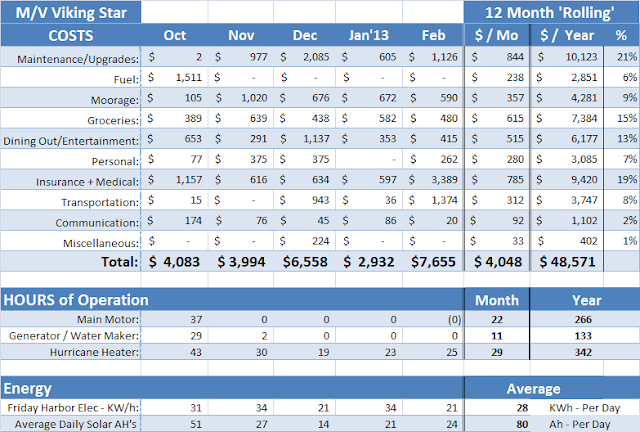Select Generator yearly hours 133

tap(583, 336)
